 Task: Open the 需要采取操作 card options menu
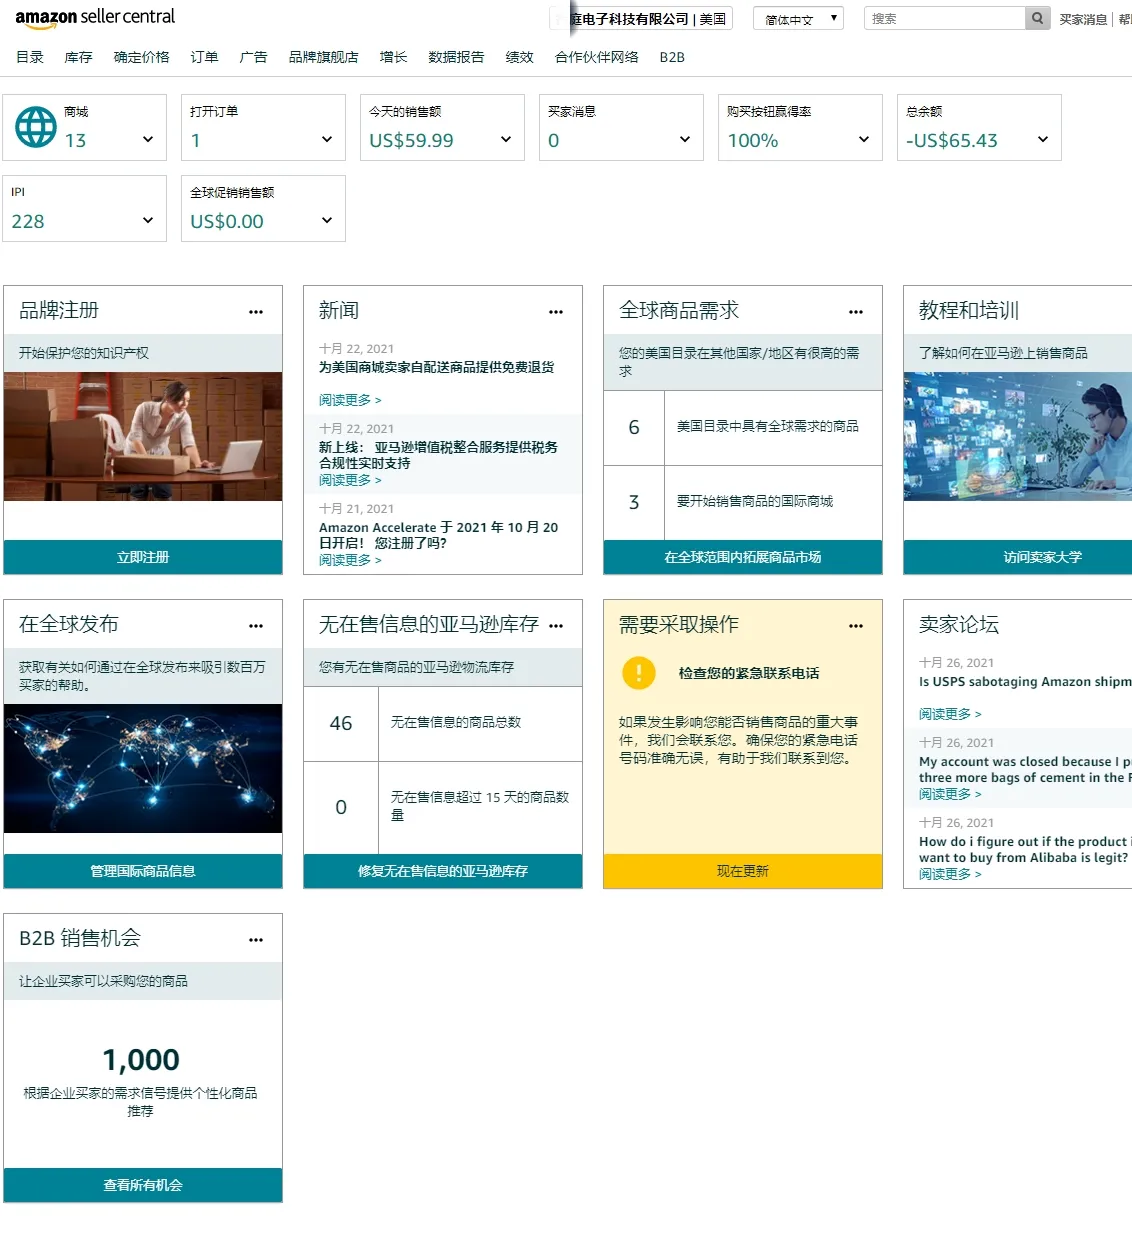click(856, 626)
